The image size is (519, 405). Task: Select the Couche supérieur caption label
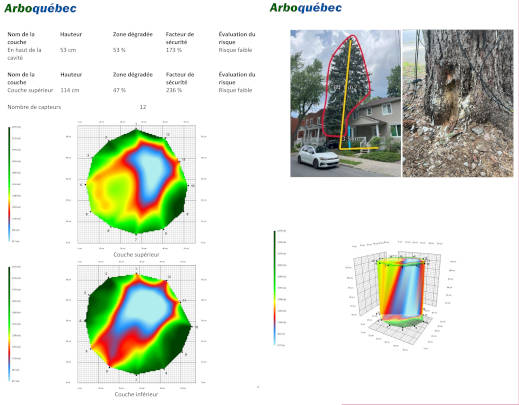pos(136,255)
